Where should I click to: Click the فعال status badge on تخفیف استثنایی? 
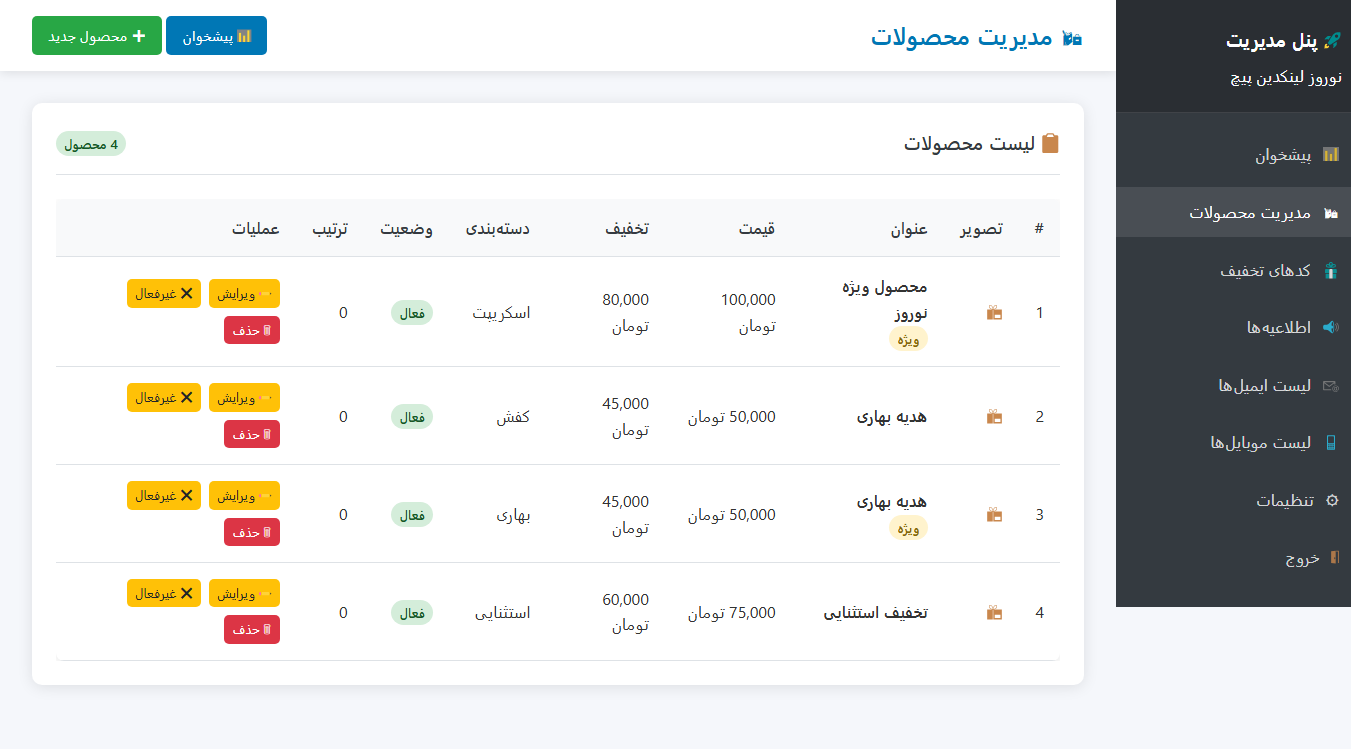(x=411, y=612)
